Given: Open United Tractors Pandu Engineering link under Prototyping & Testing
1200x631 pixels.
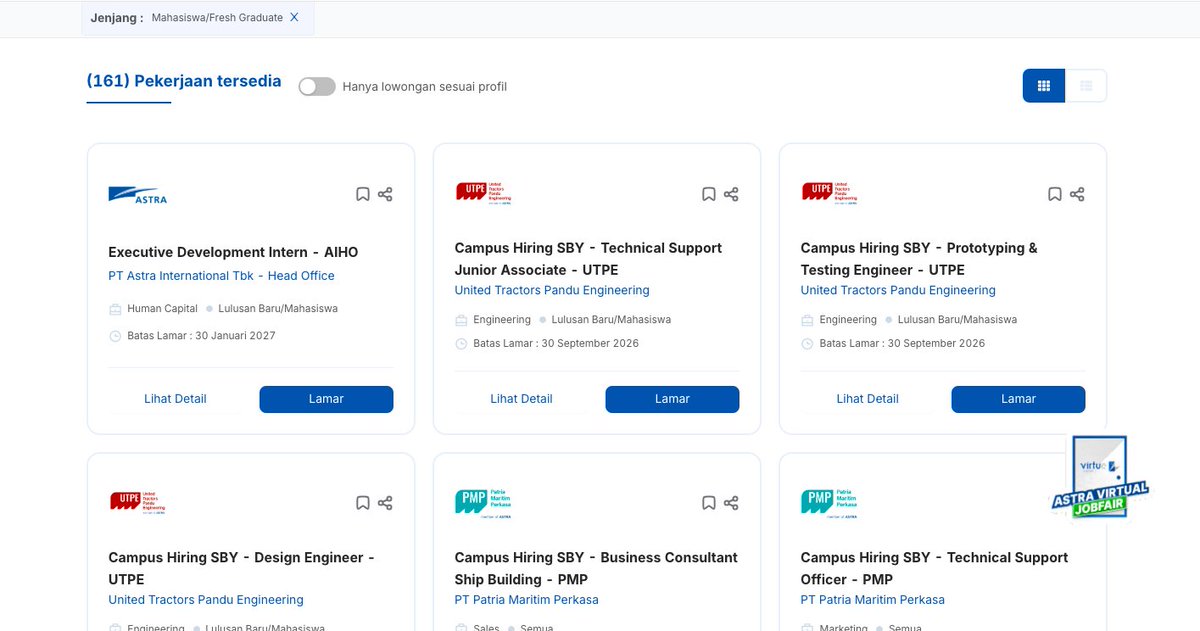Looking at the screenshot, I should (898, 291).
